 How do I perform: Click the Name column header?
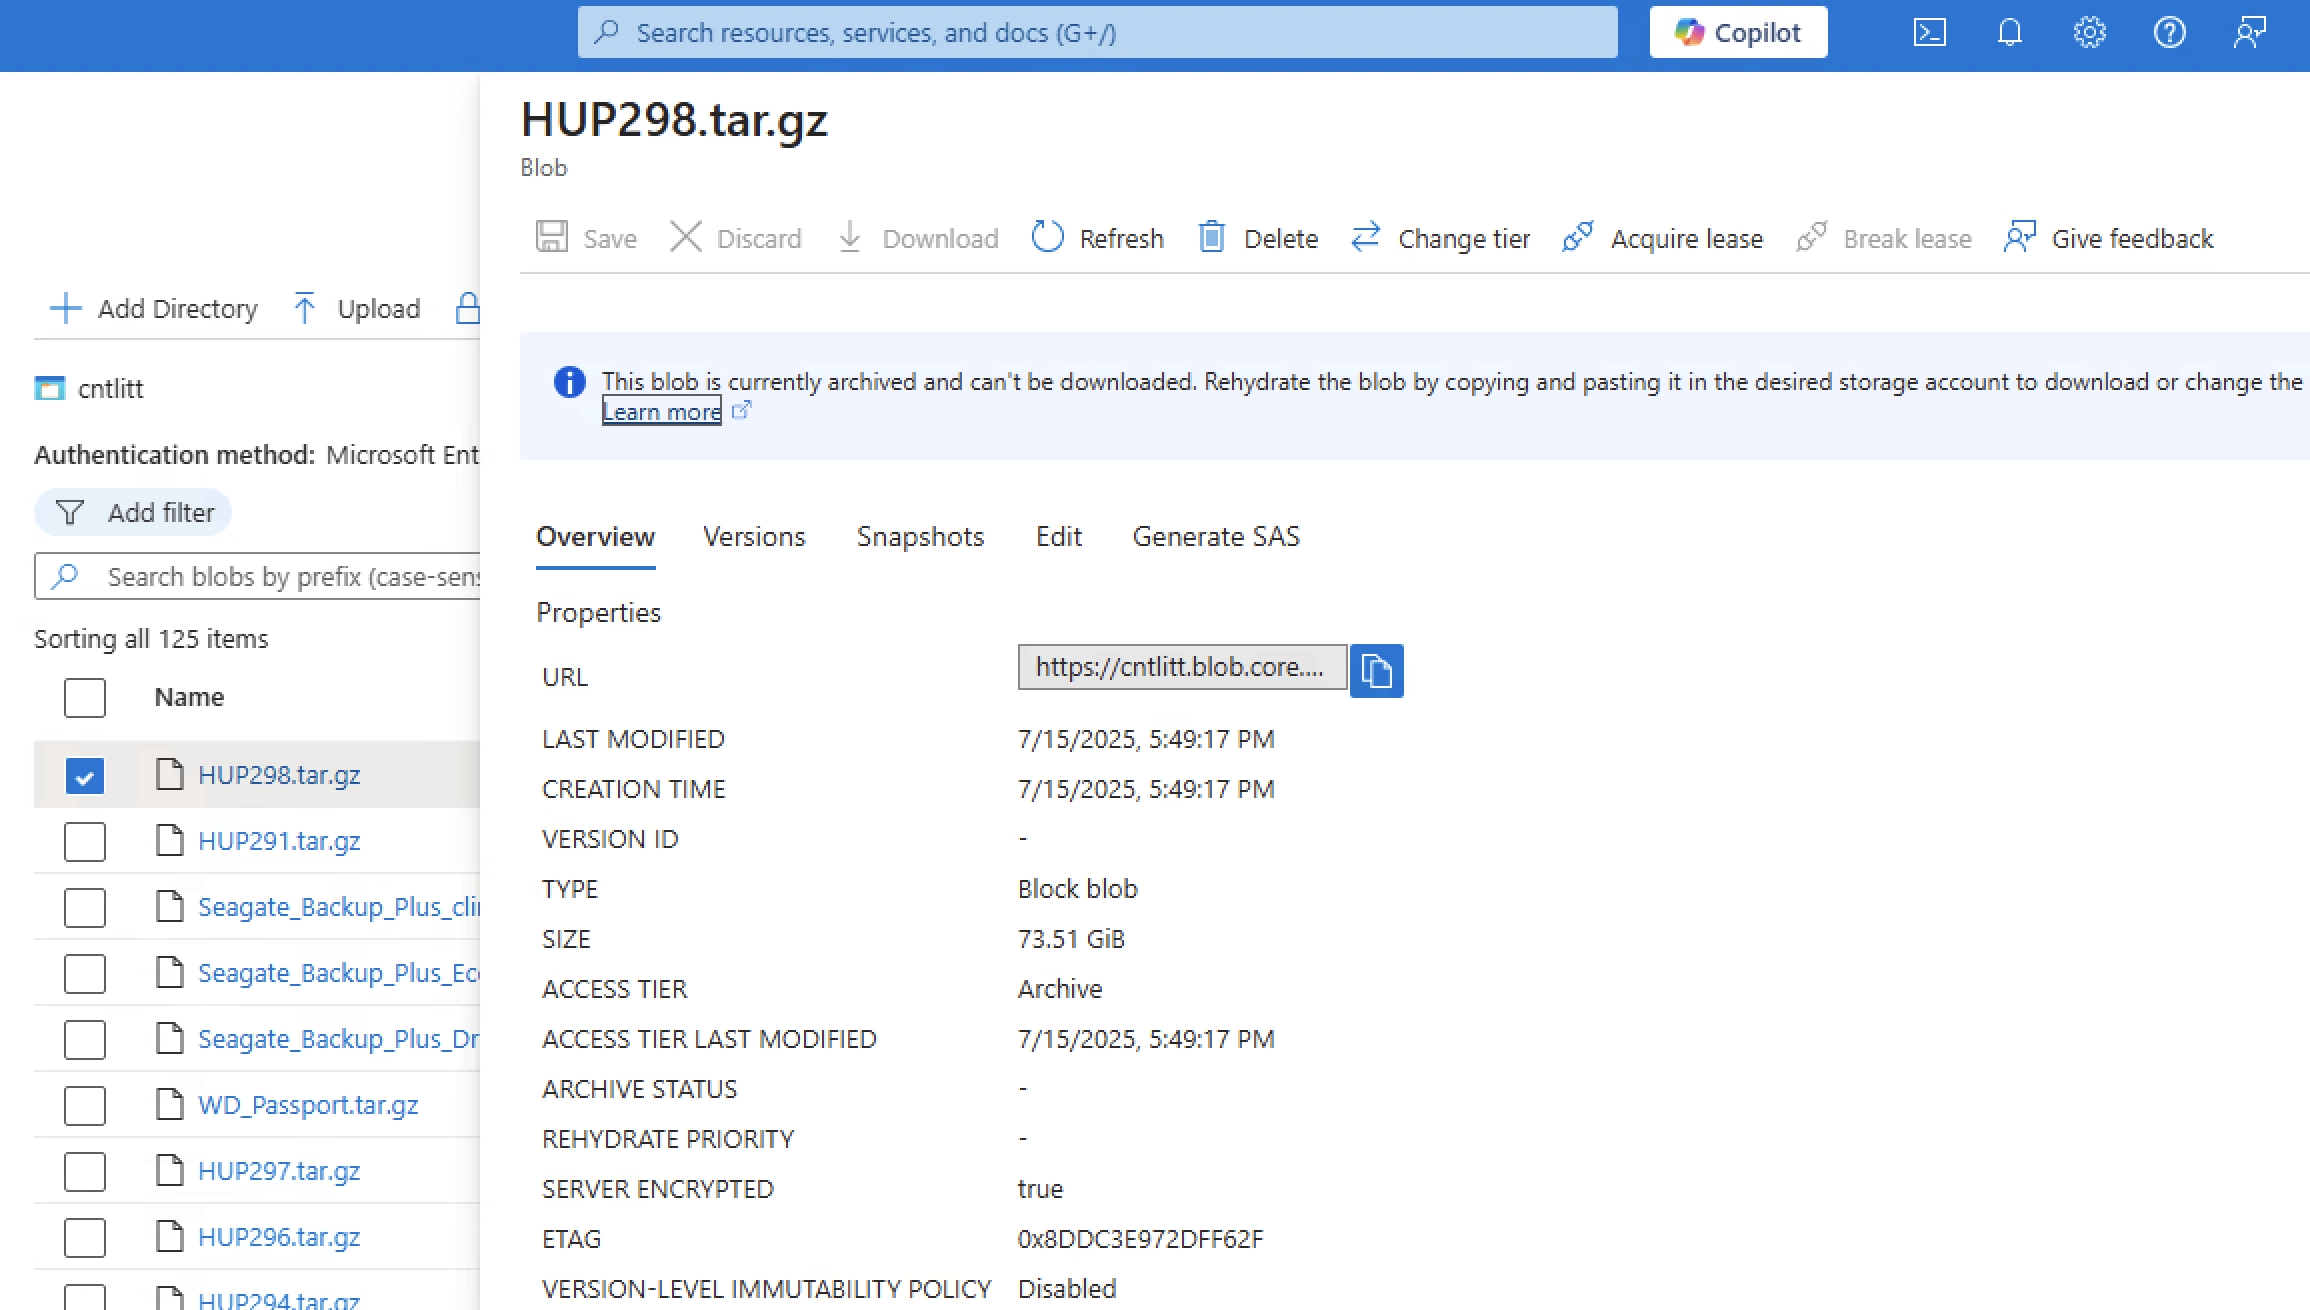point(189,697)
